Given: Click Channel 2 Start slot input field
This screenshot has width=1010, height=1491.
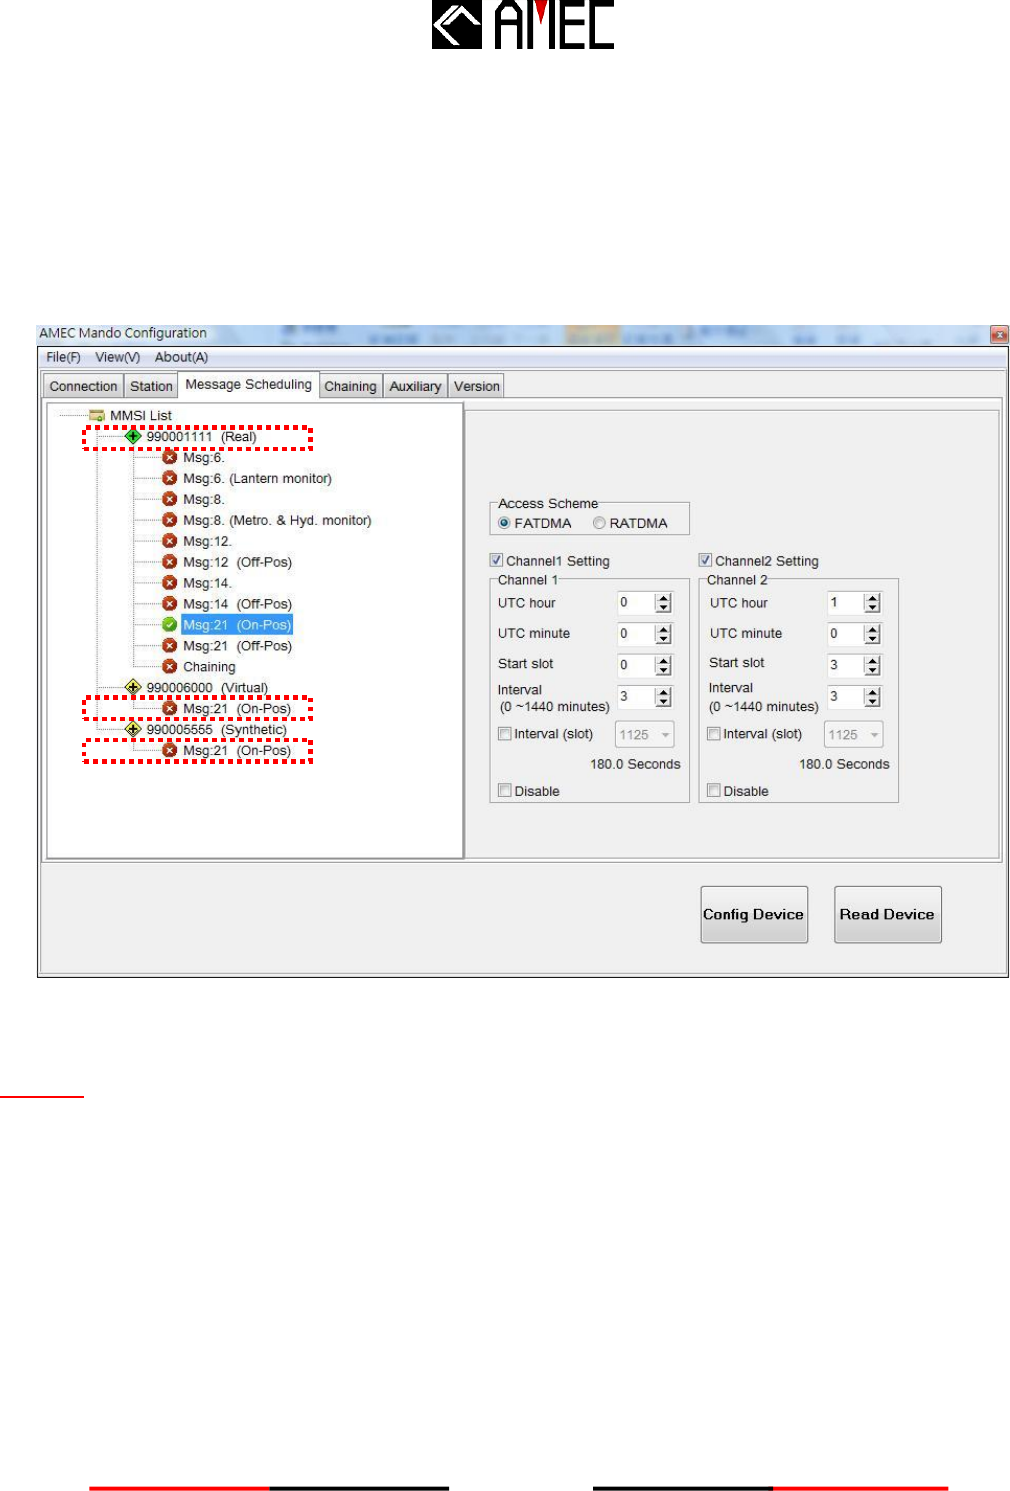Looking at the screenshot, I should [x=845, y=665].
